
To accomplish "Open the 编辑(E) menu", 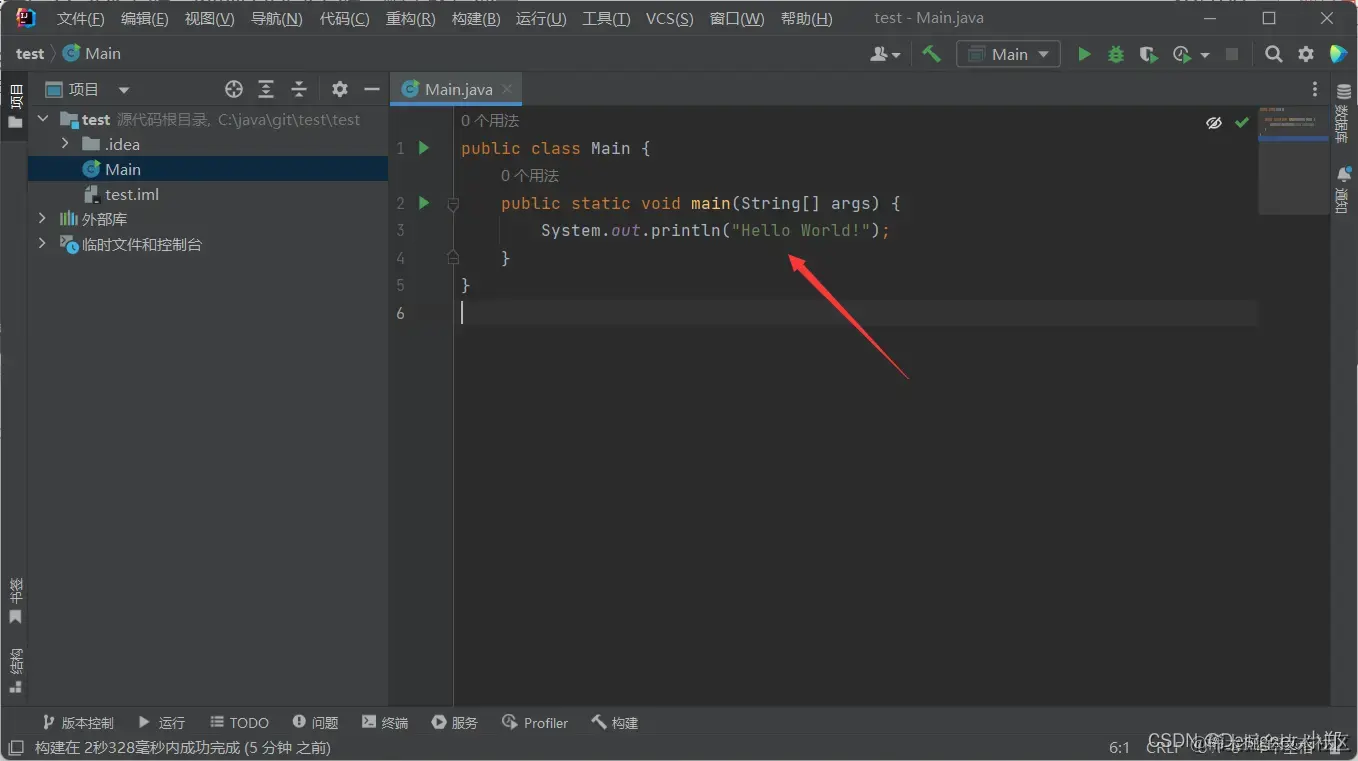I will (144, 19).
